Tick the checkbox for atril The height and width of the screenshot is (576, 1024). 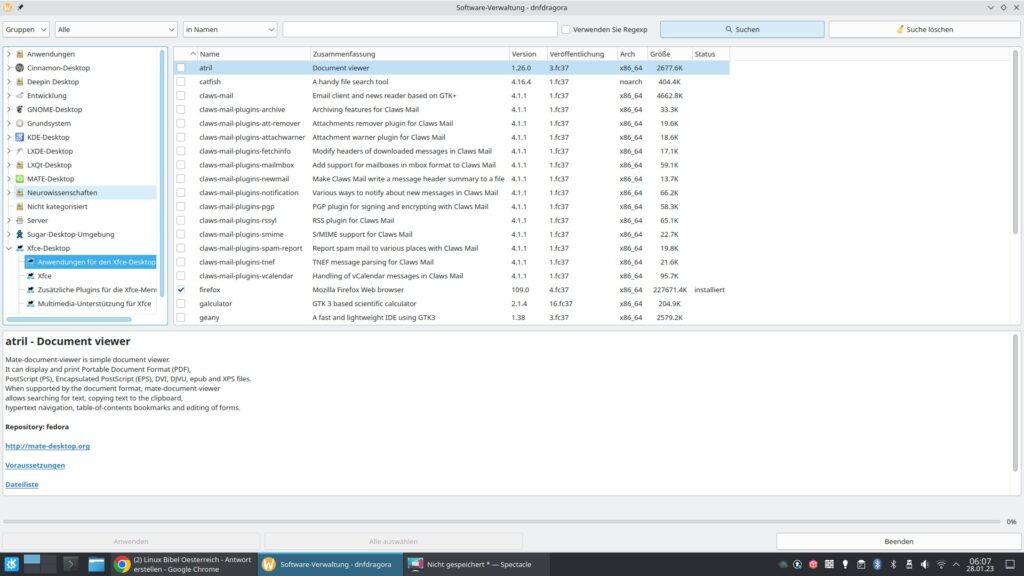point(181,68)
